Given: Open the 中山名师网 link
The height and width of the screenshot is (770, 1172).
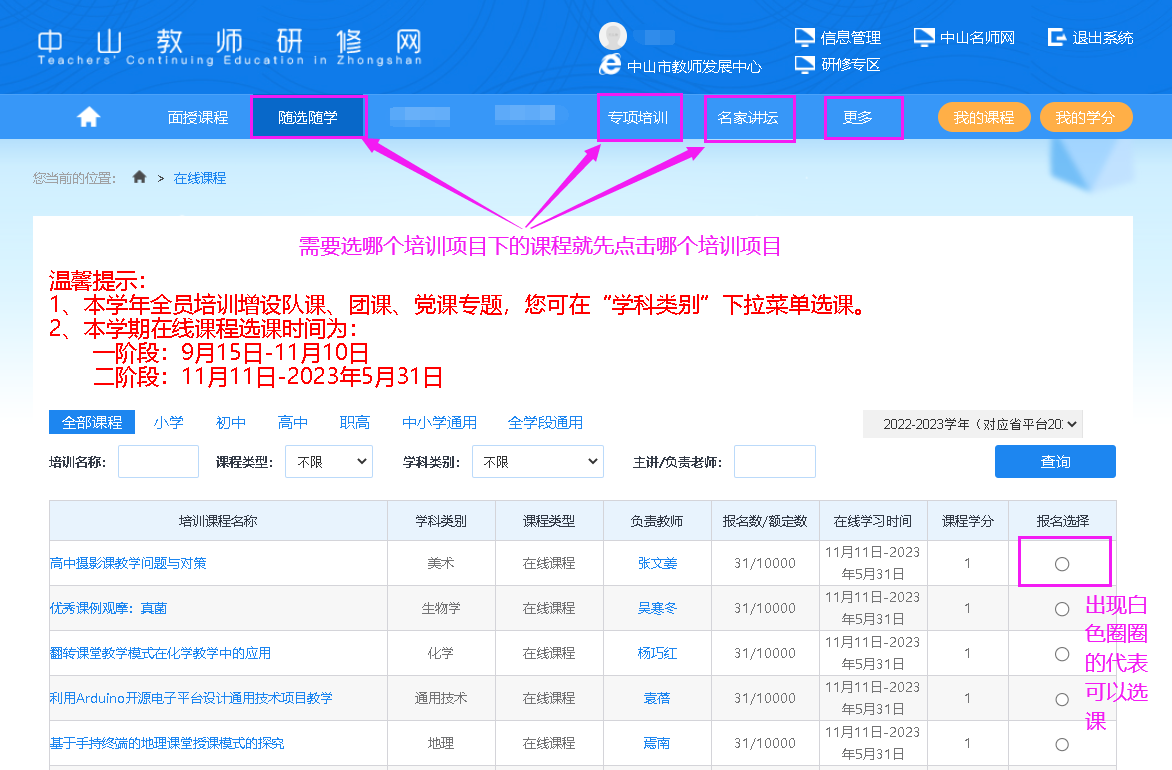Looking at the screenshot, I should [978, 37].
